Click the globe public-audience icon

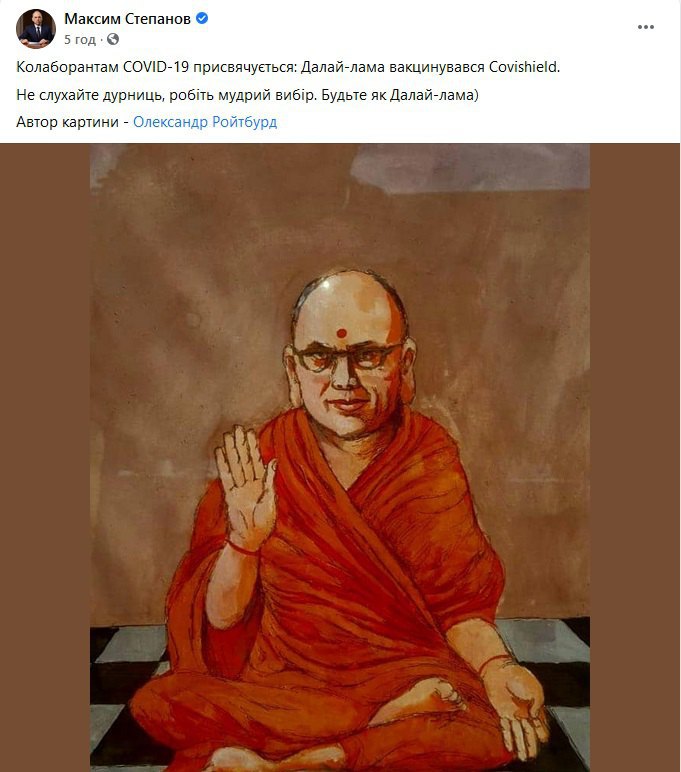[113, 39]
